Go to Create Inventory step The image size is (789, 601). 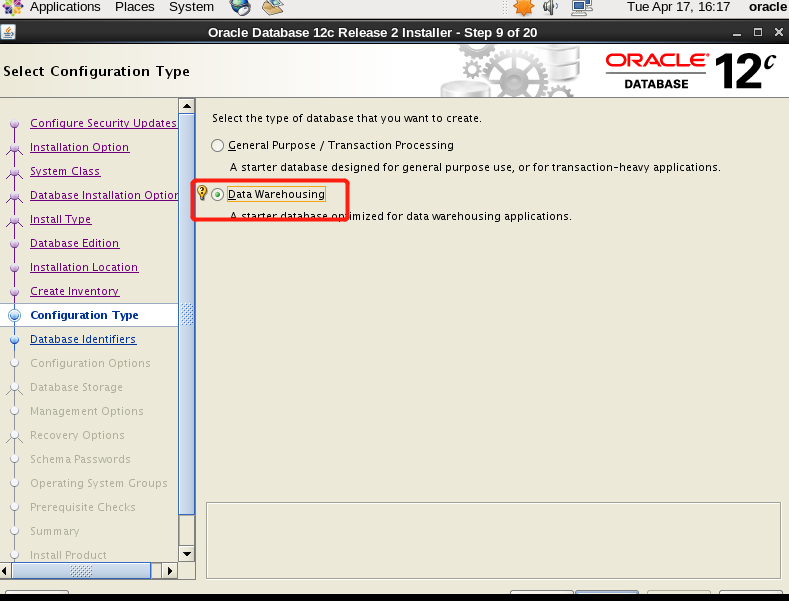(x=74, y=291)
